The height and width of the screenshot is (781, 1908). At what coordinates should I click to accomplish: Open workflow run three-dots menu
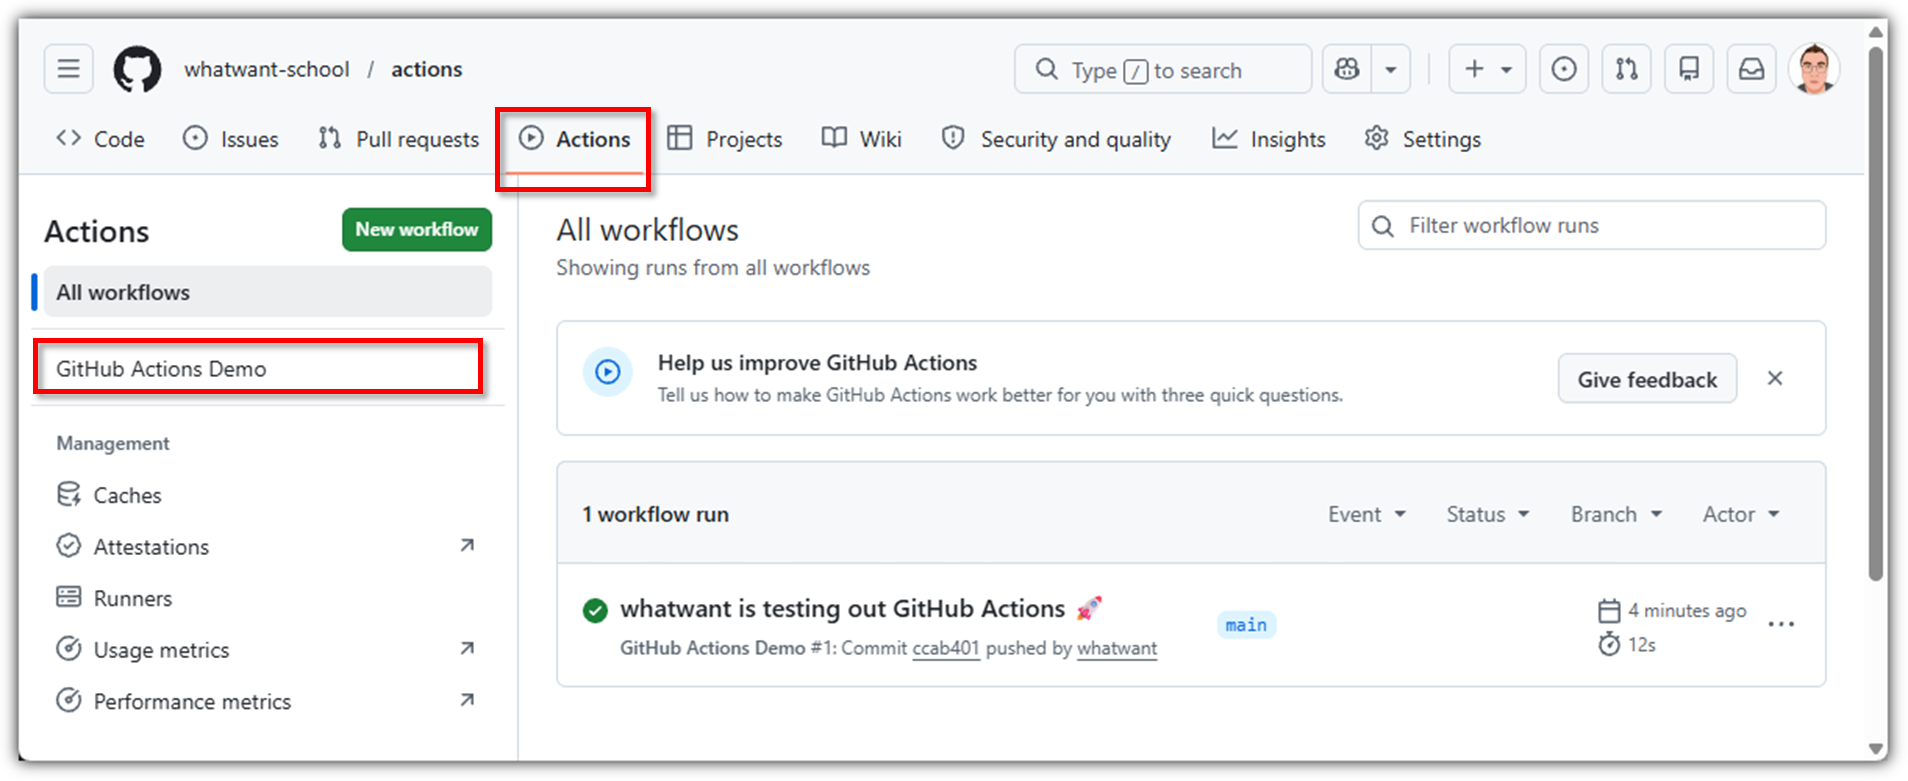[1781, 624]
